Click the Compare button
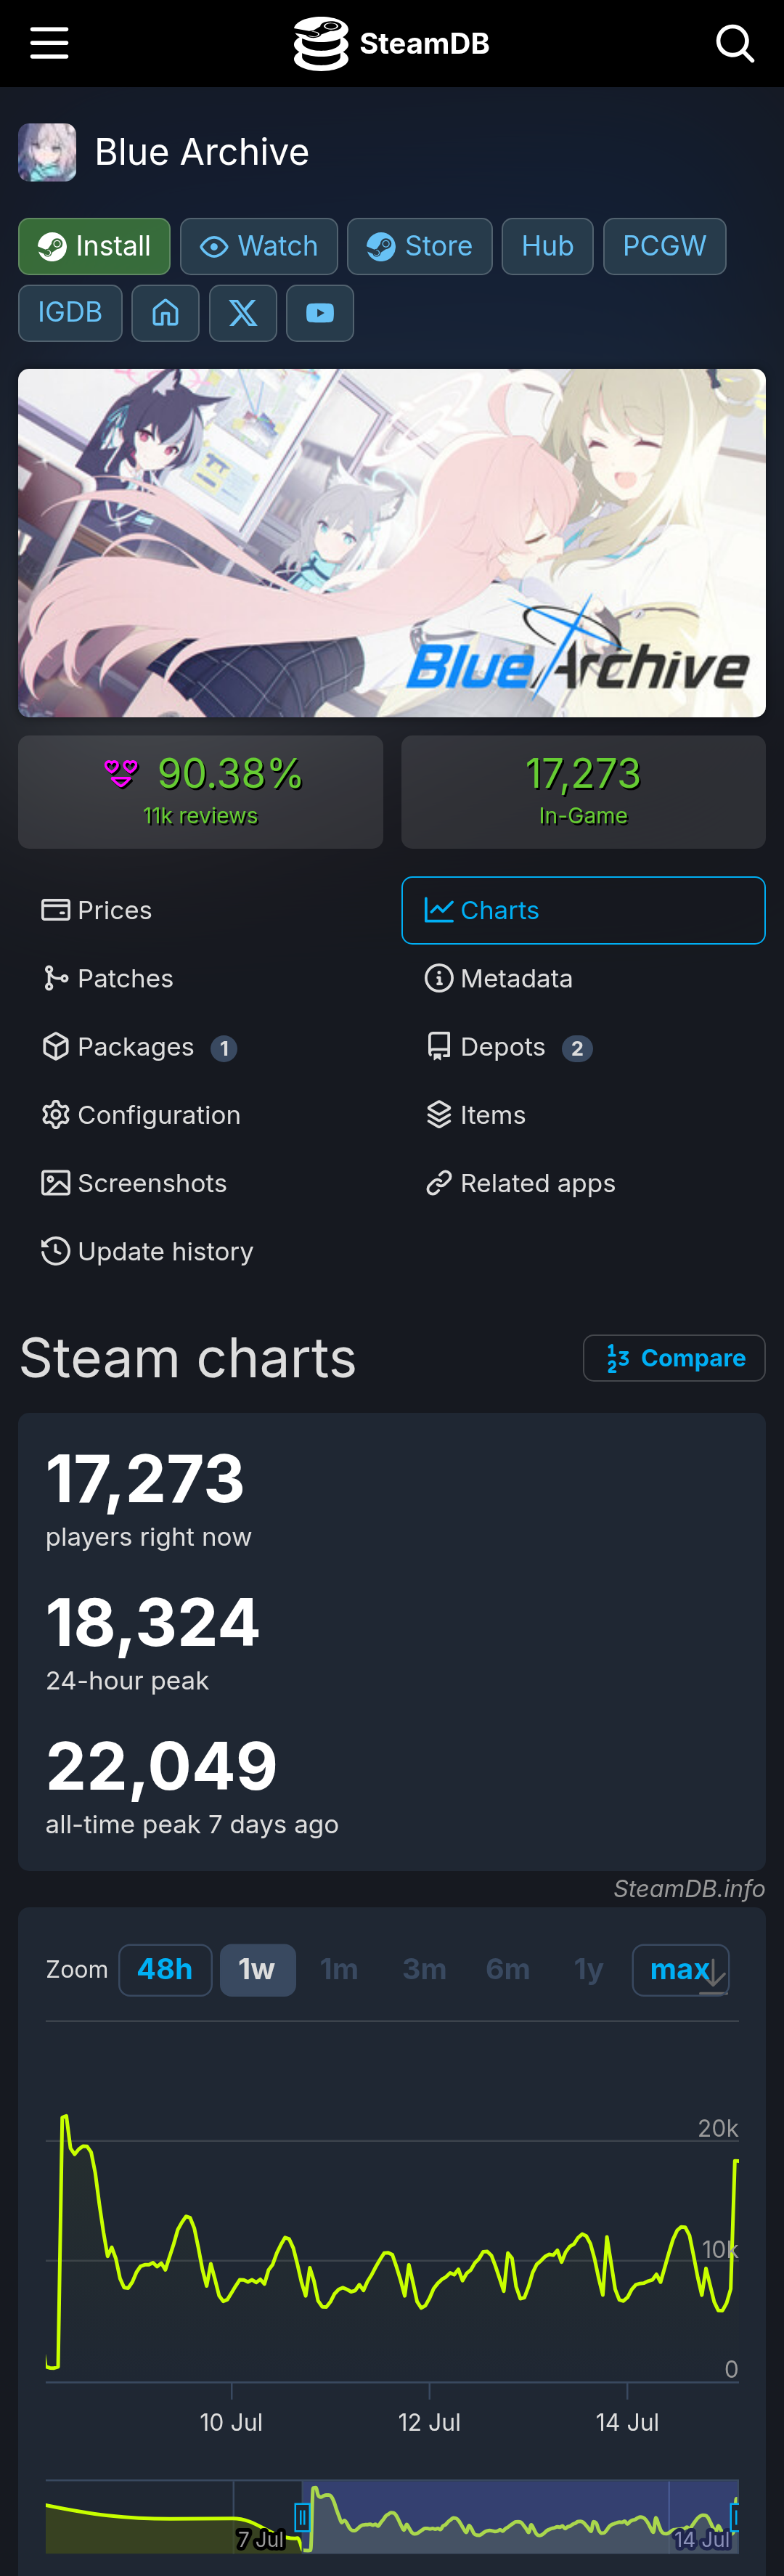 [674, 1357]
